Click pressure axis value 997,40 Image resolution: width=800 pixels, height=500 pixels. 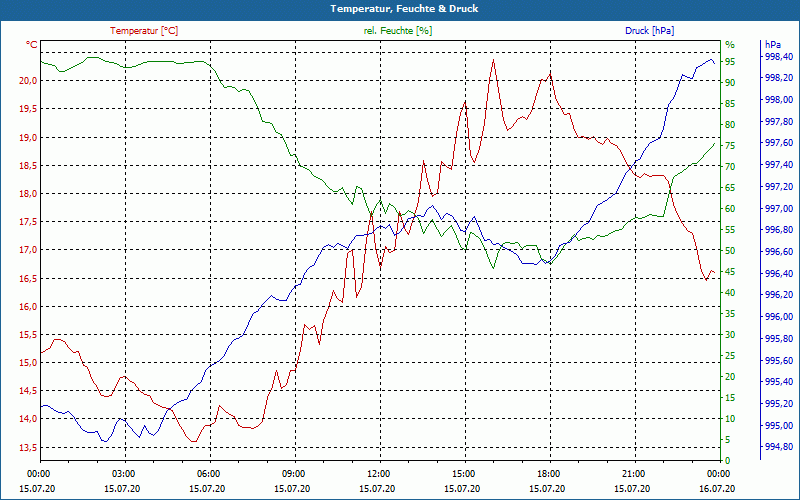pos(779,165)
